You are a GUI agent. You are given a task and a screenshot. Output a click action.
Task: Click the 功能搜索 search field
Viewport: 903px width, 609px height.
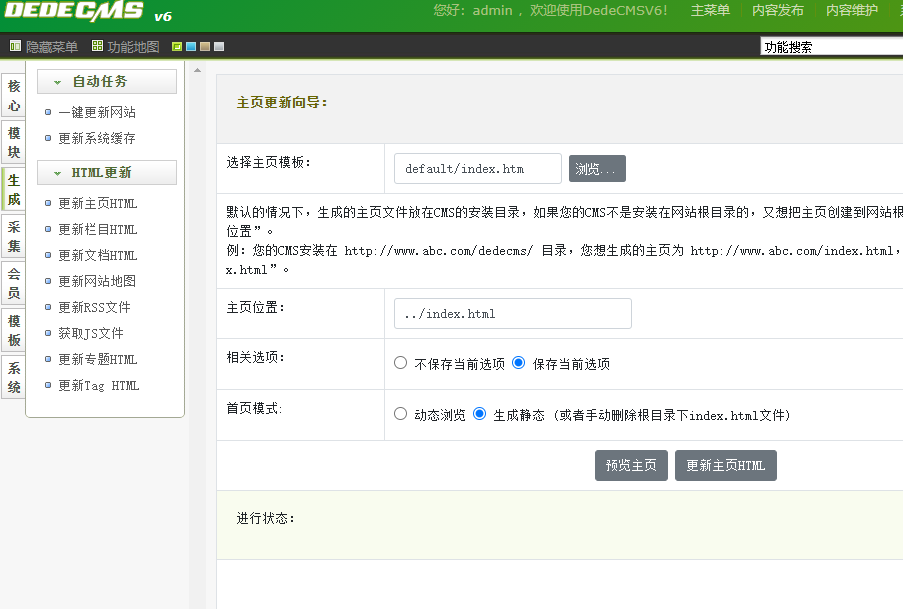(x=832, y=47)
